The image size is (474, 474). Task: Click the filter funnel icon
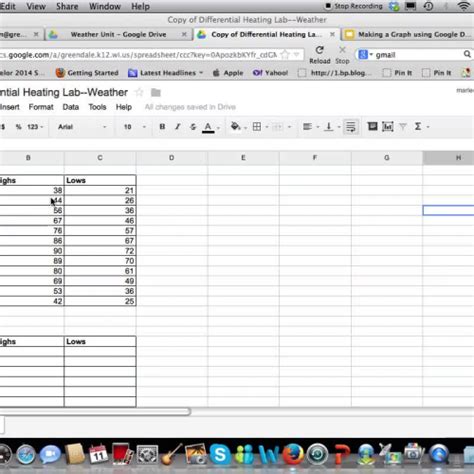click(x=403, y=127)
